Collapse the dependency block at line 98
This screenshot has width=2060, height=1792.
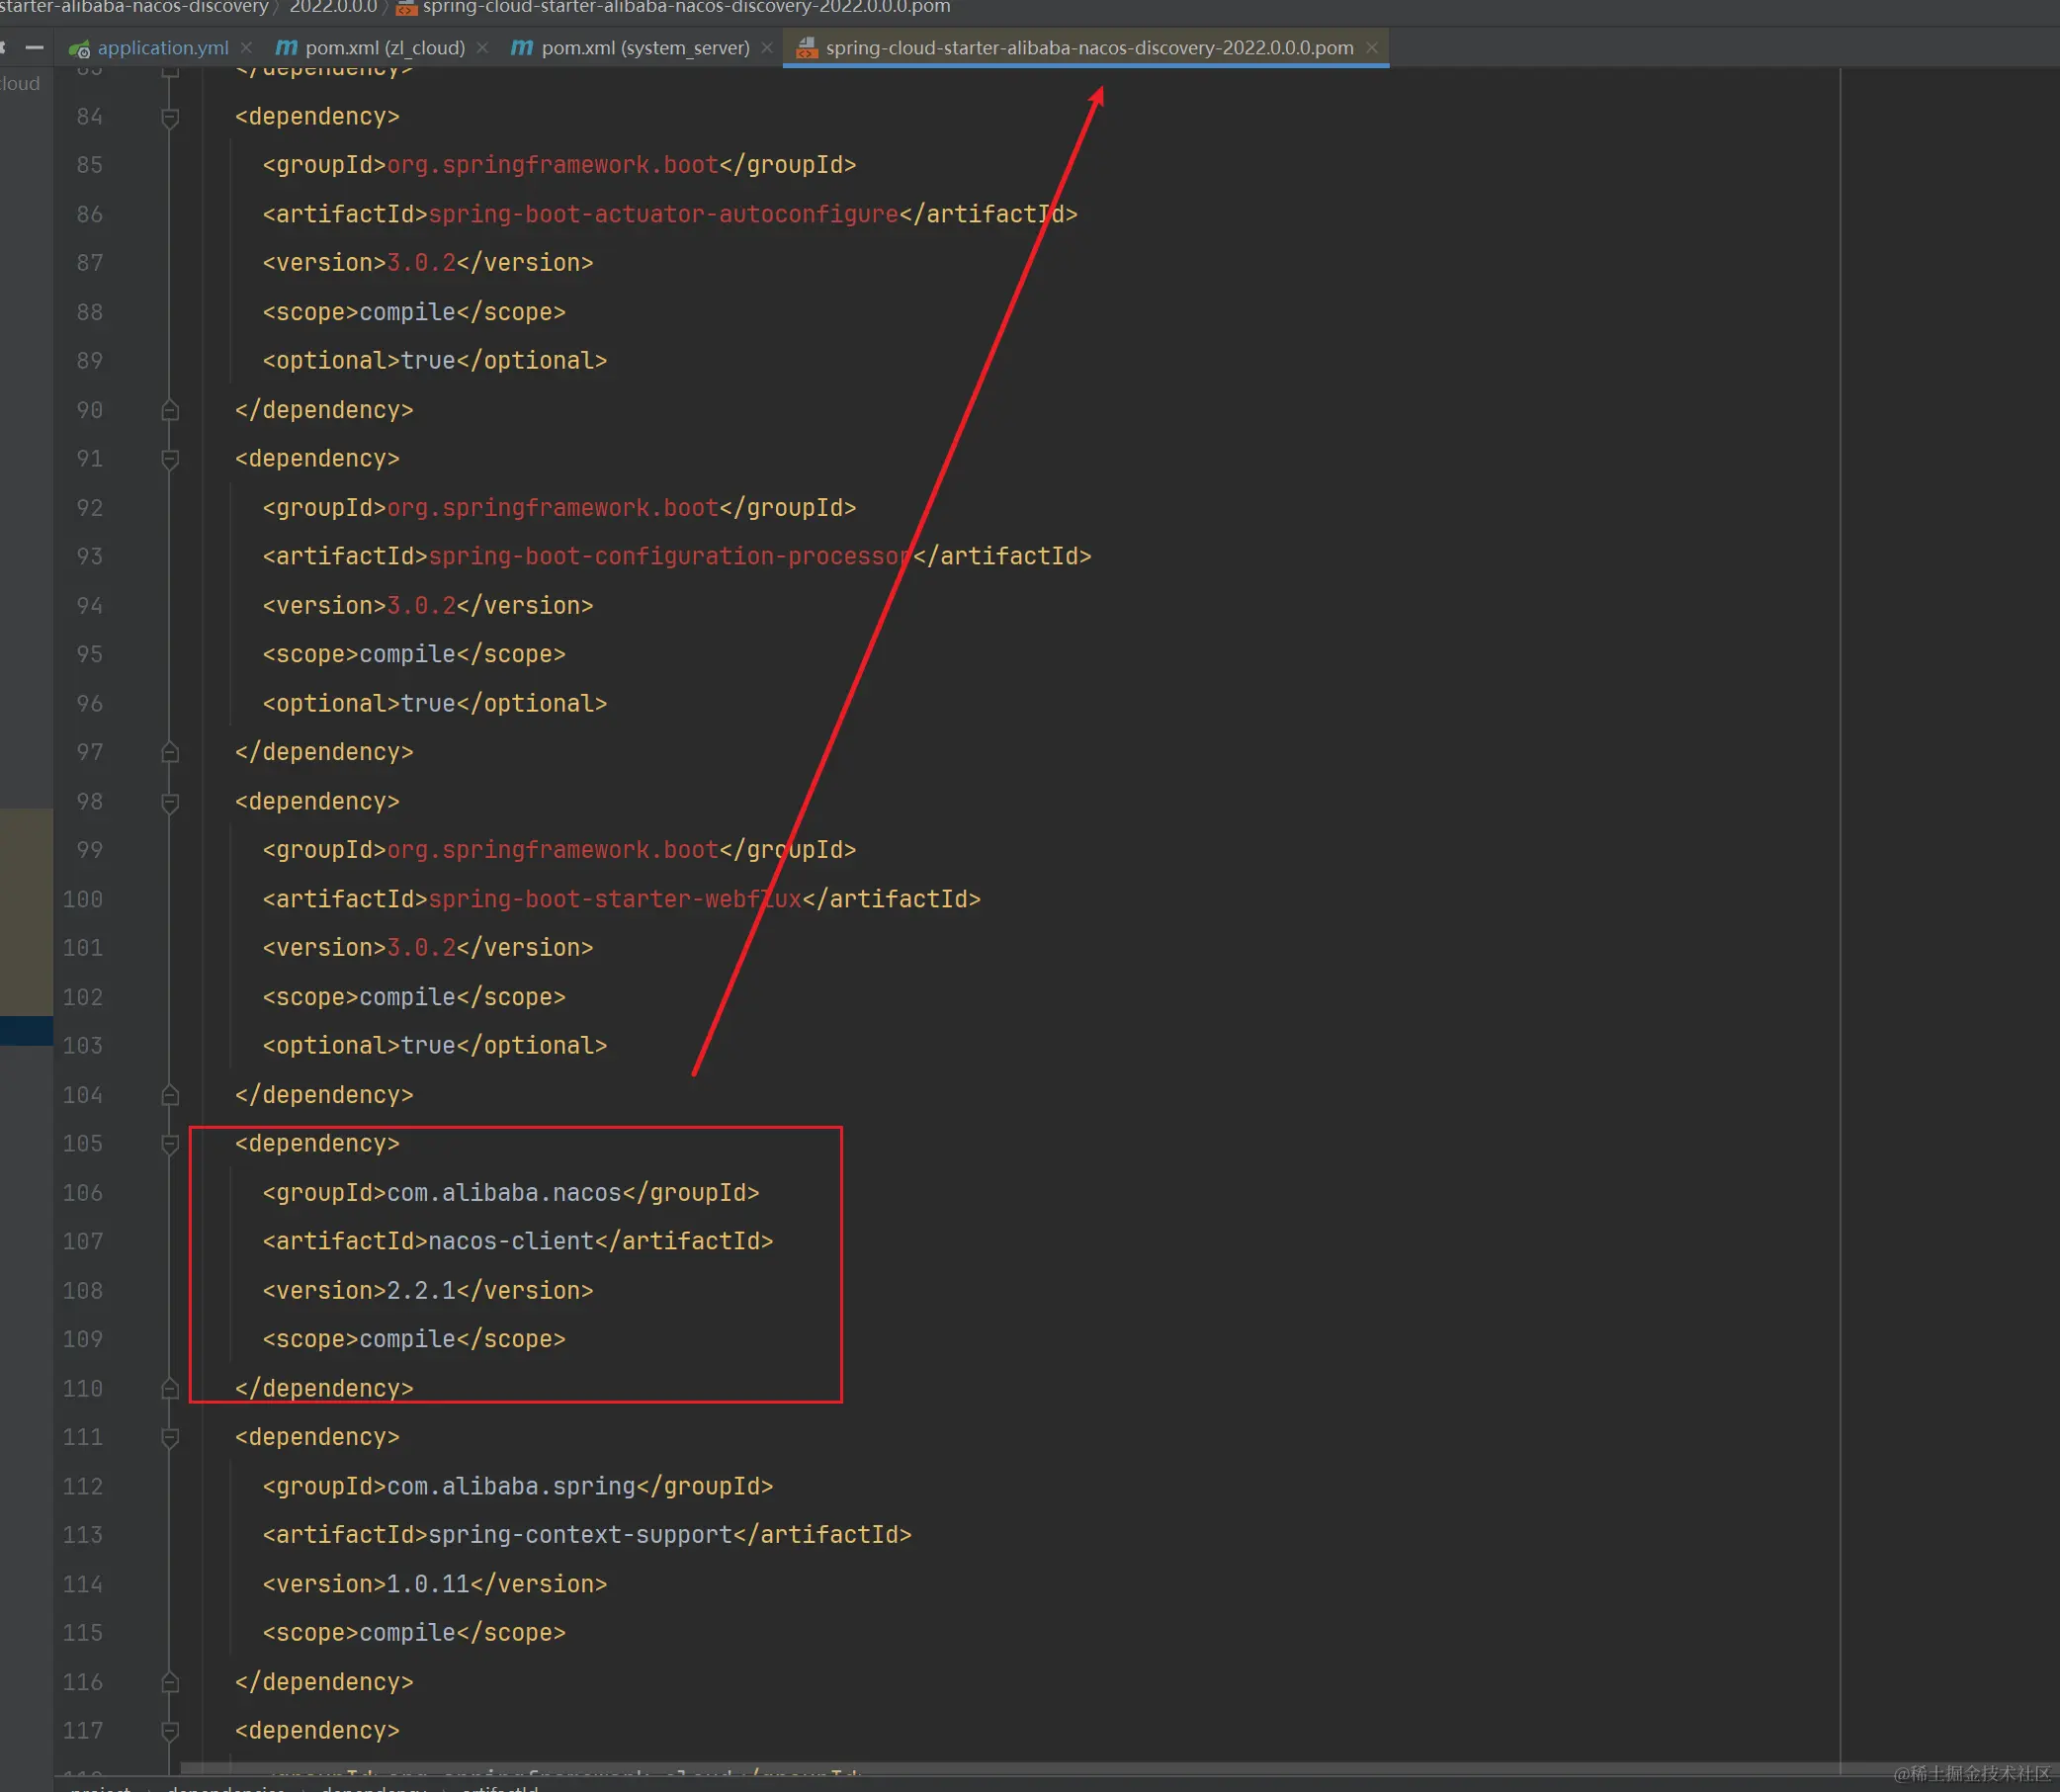click(x=170, y=802)
